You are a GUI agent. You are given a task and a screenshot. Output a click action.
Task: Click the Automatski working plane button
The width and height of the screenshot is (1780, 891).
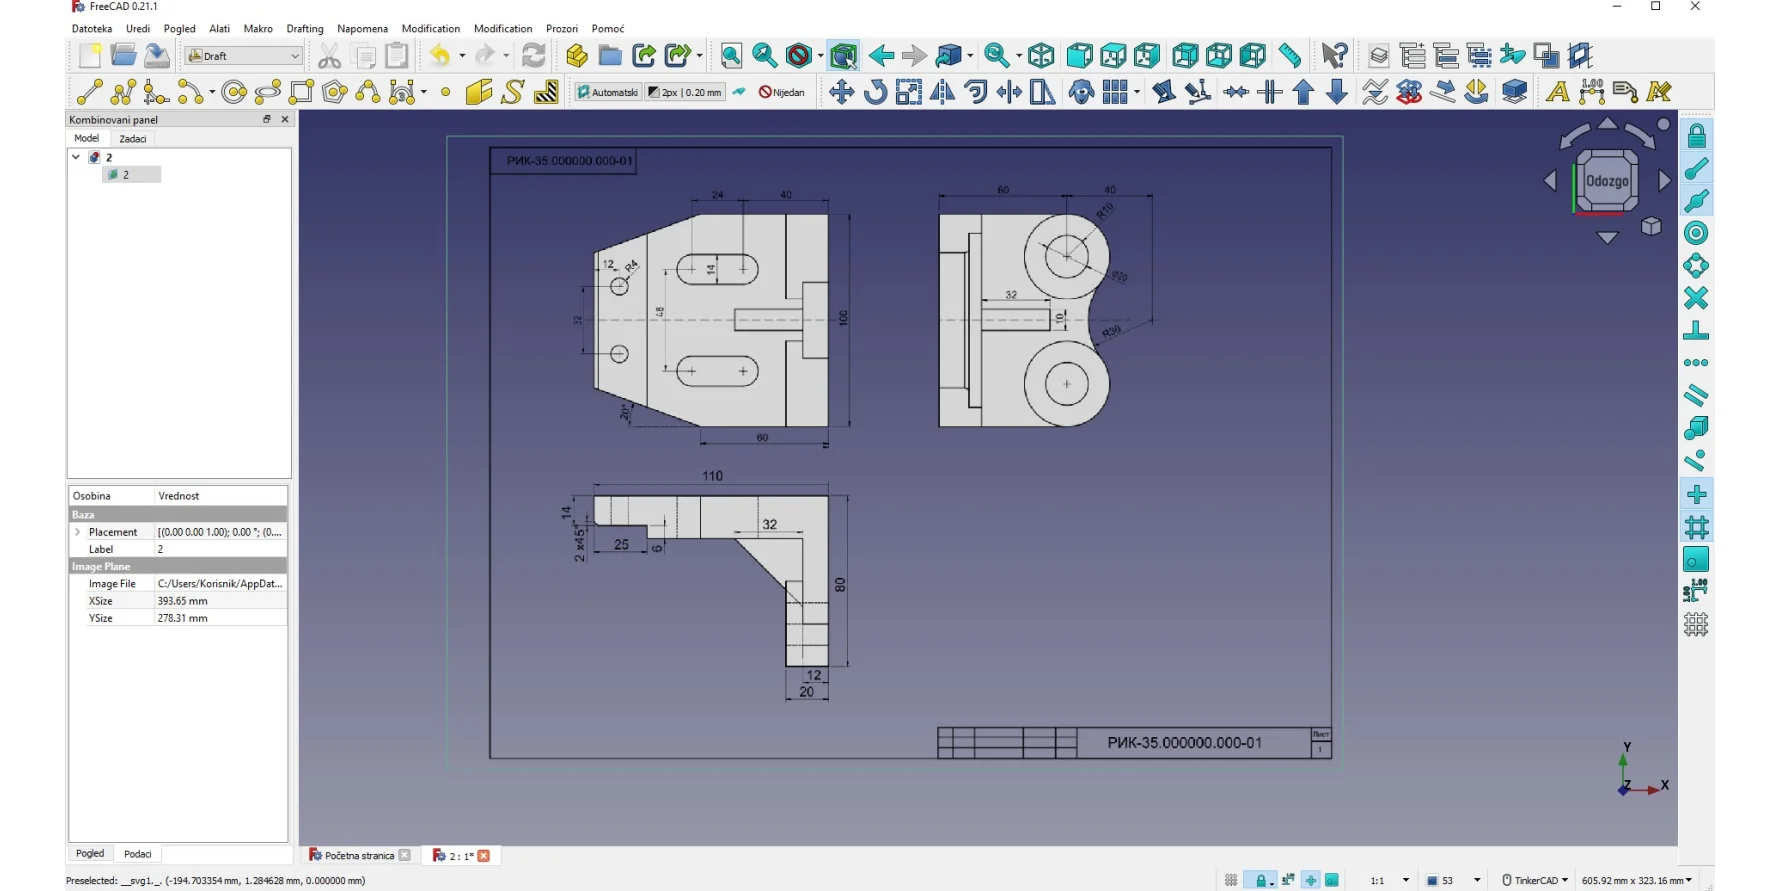pos(607,92)
